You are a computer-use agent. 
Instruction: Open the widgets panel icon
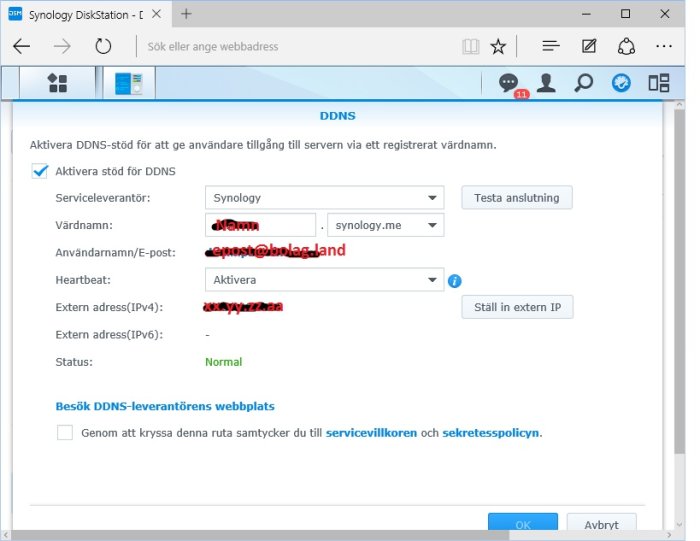coord(658,83)
